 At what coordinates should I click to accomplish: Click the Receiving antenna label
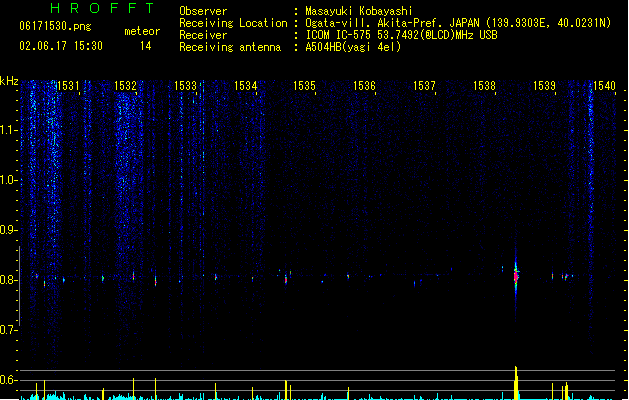(x=230, y=47)
